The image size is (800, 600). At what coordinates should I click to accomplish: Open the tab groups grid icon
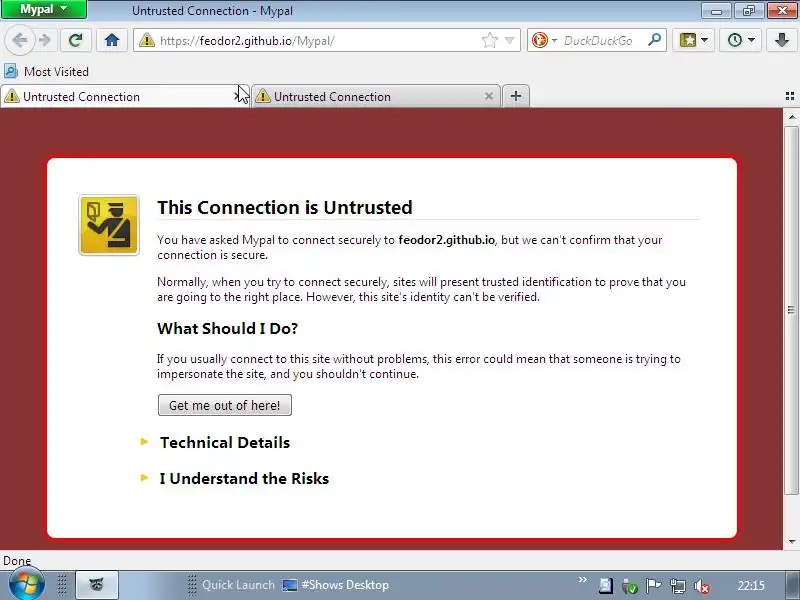(790, 96)
